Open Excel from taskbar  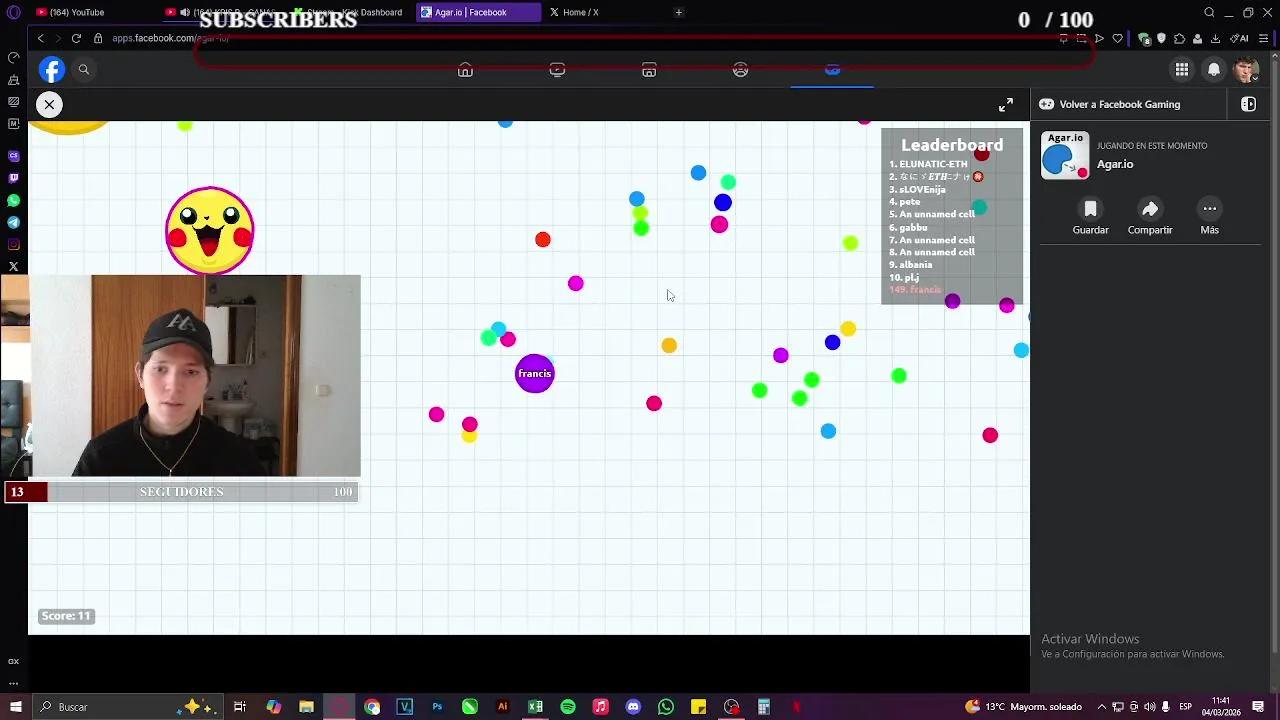click(535, 707)
